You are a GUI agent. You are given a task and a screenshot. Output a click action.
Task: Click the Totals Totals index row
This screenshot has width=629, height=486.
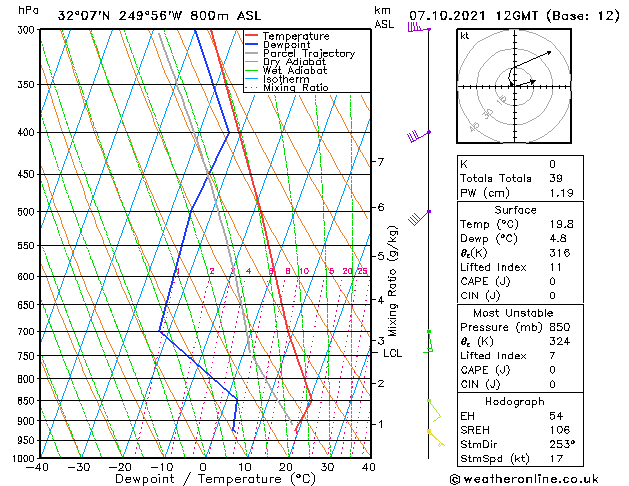pos(520,178)
